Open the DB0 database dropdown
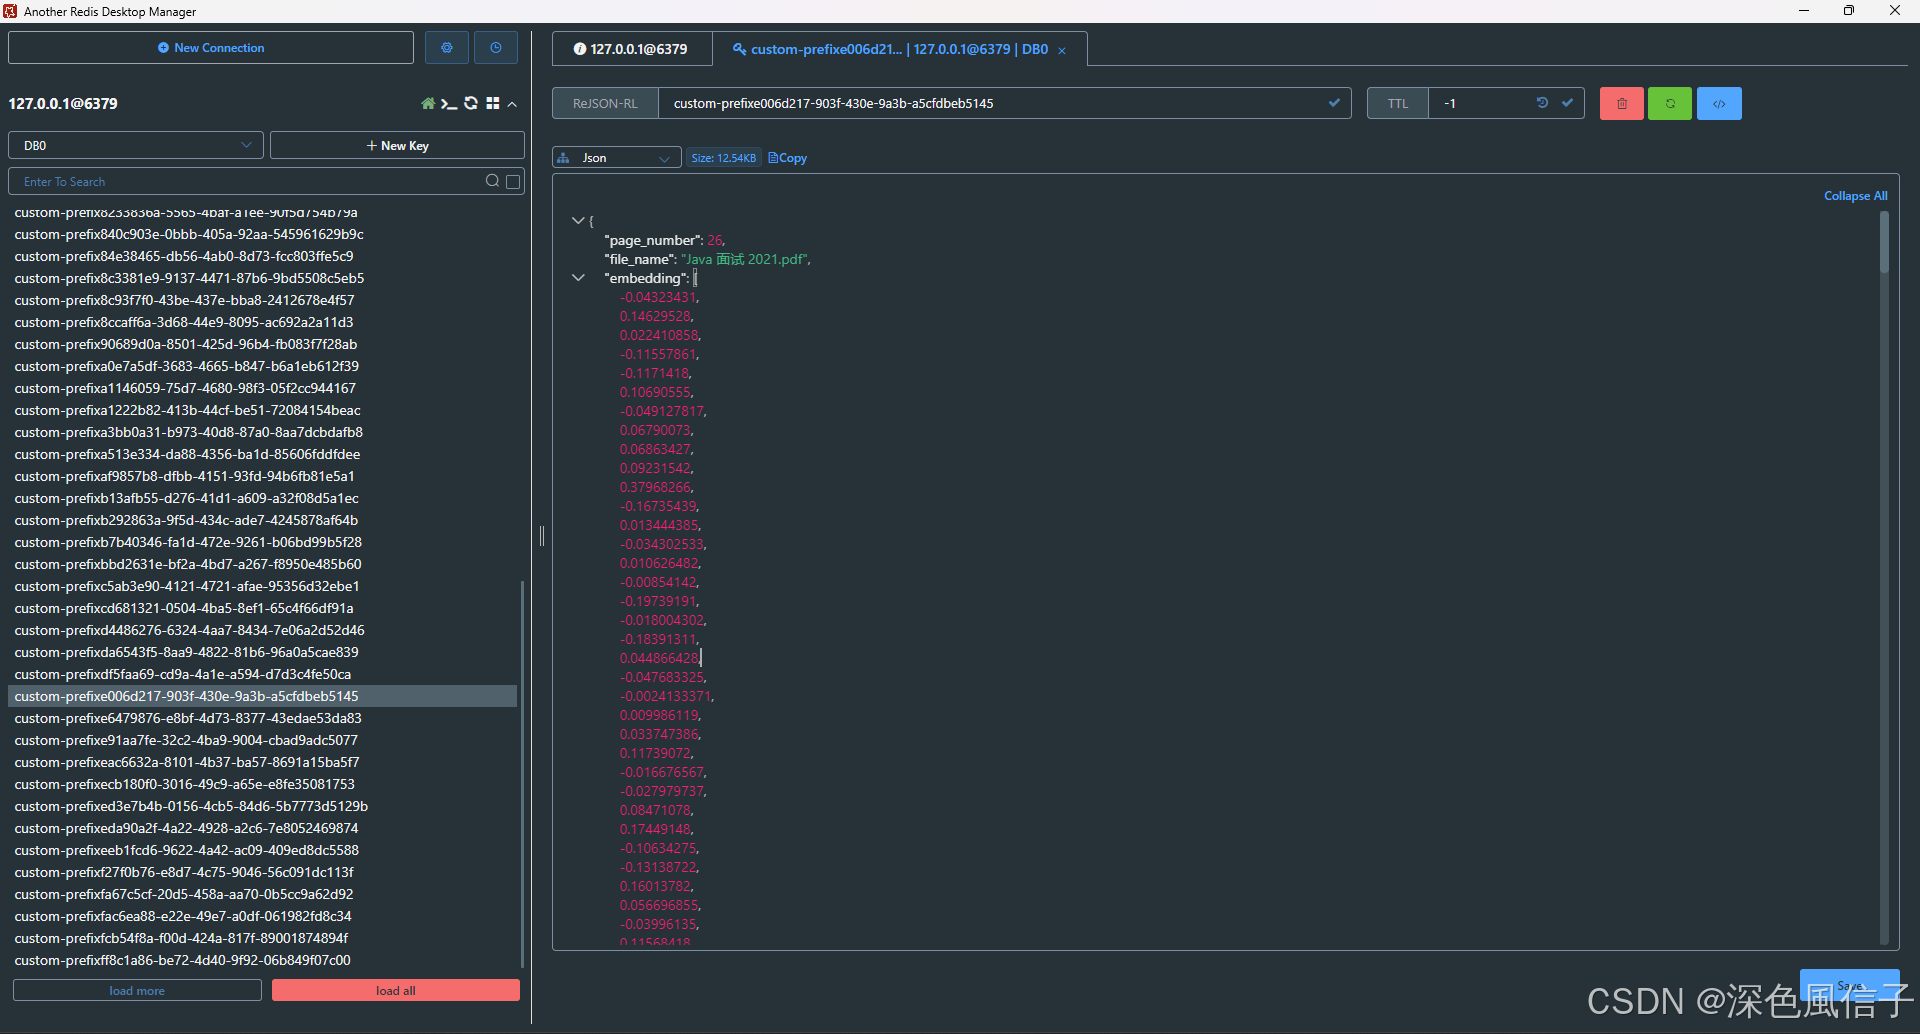The height and width of the screenshot is (1034, 1920). 136,145
